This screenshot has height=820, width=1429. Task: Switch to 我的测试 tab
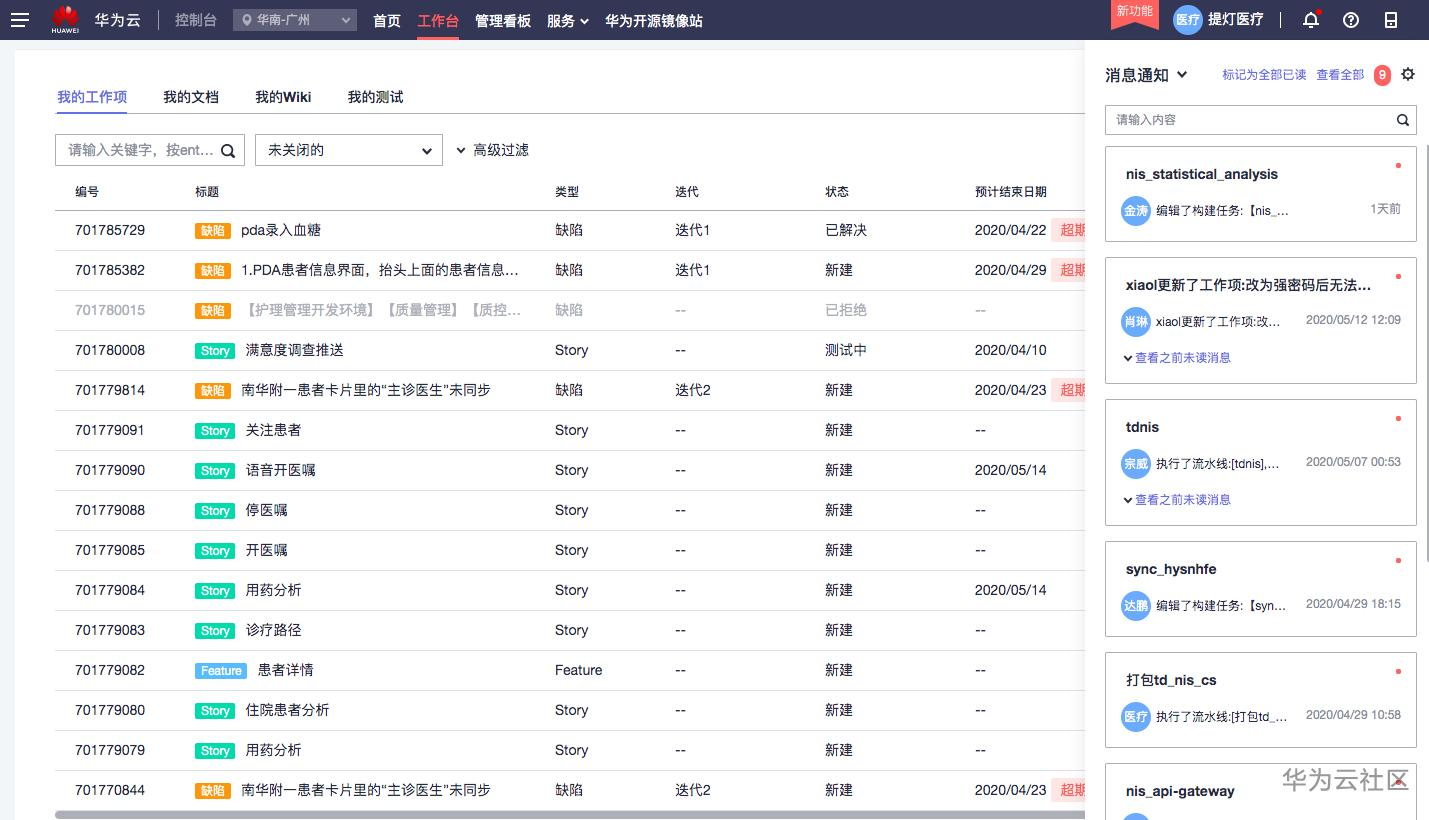click(375, 97)
